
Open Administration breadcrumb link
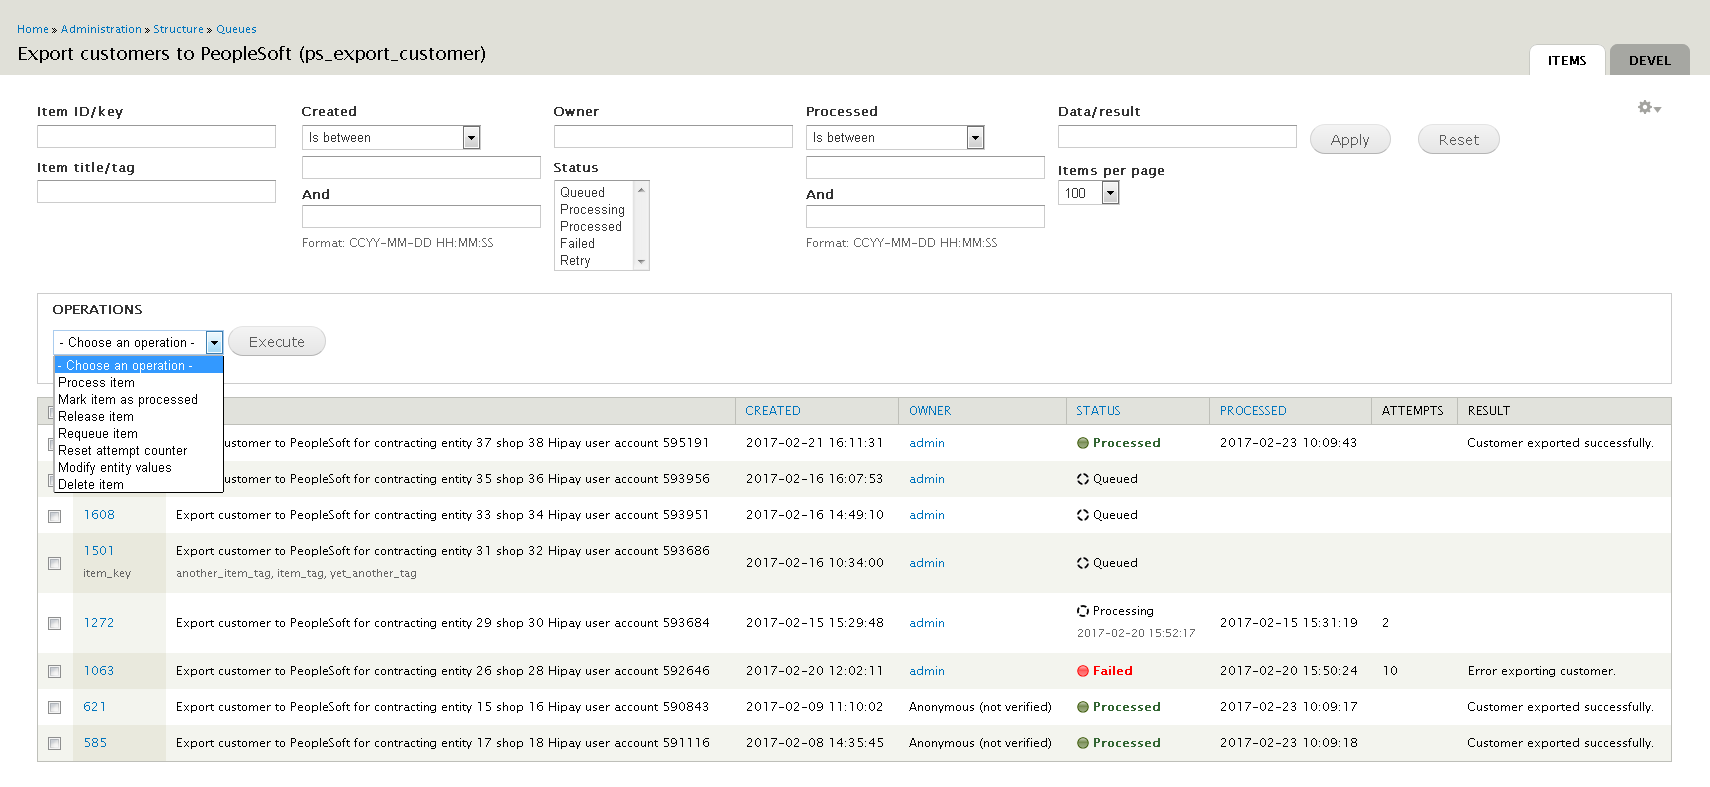click(x=101, y=29)
